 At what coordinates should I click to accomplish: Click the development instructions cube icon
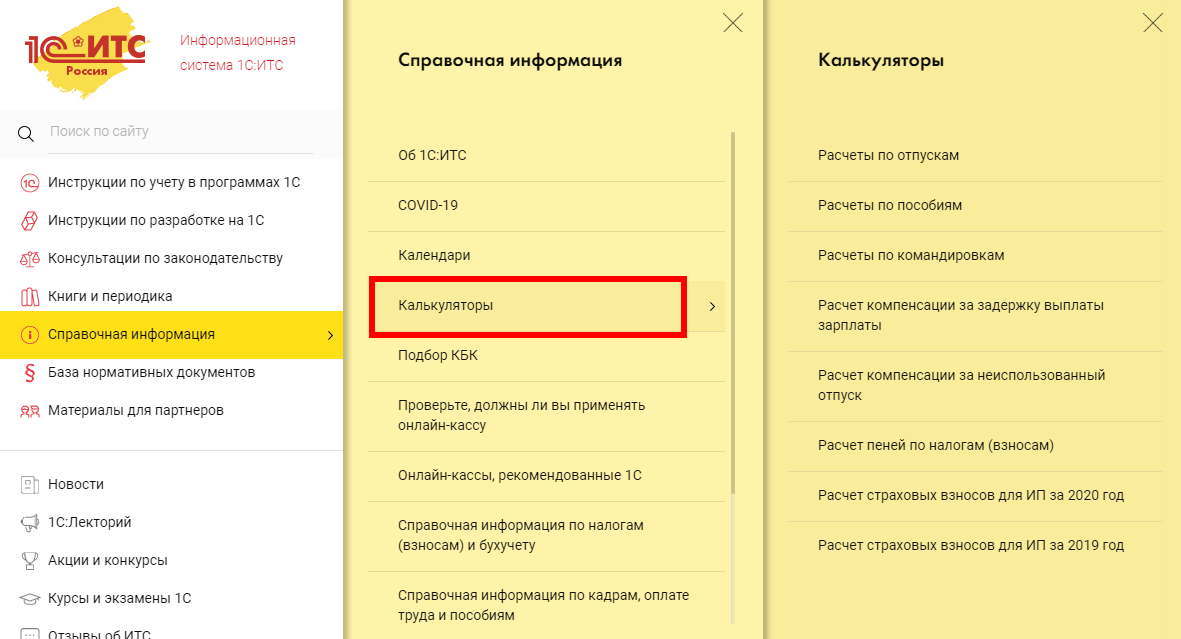tap(29, 221)
